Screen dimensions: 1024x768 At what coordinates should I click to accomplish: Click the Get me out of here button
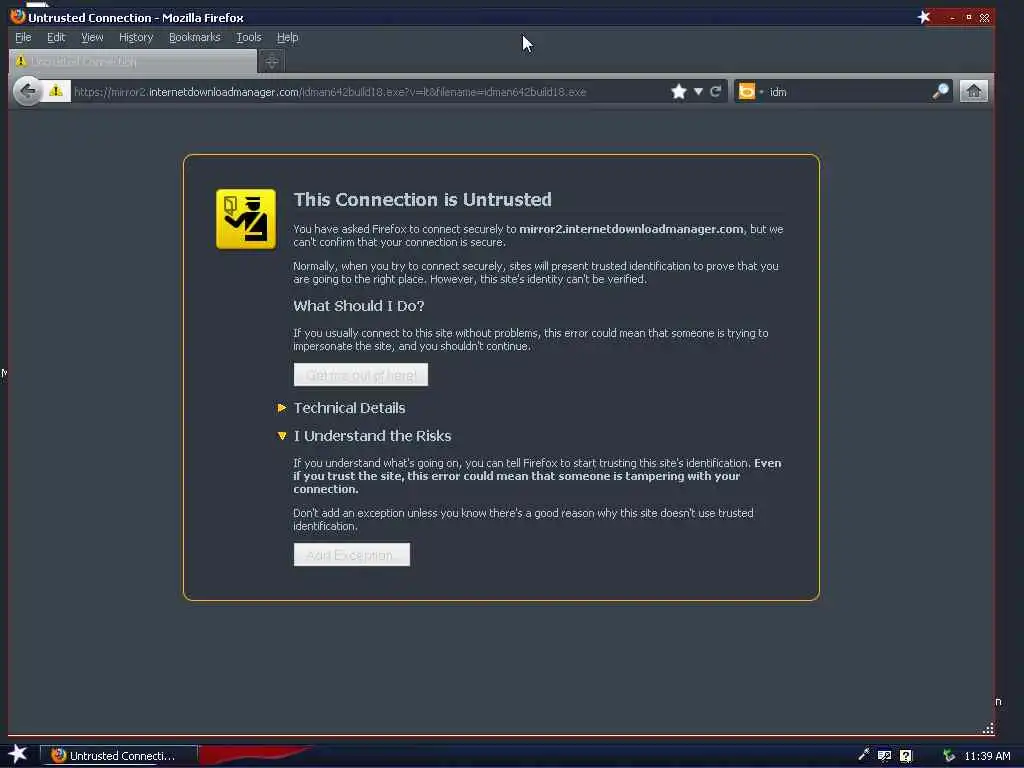pyautogui.click(x=360, y=375)
